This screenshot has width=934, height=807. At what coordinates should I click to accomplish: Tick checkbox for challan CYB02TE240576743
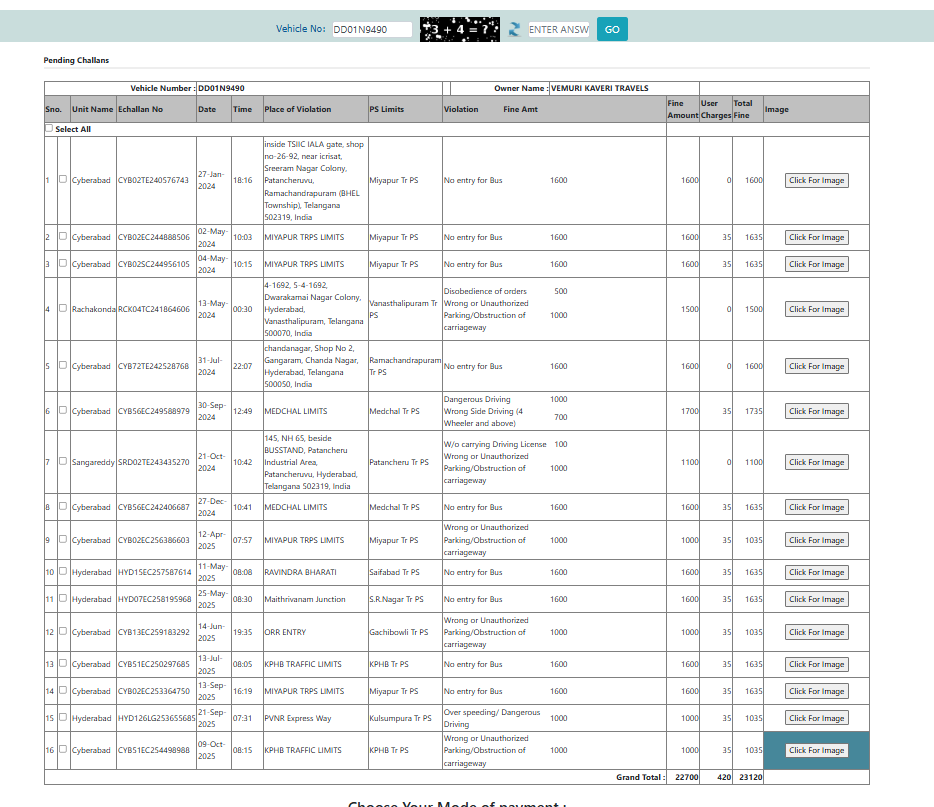pyautogui.click(x=63, y=180)
